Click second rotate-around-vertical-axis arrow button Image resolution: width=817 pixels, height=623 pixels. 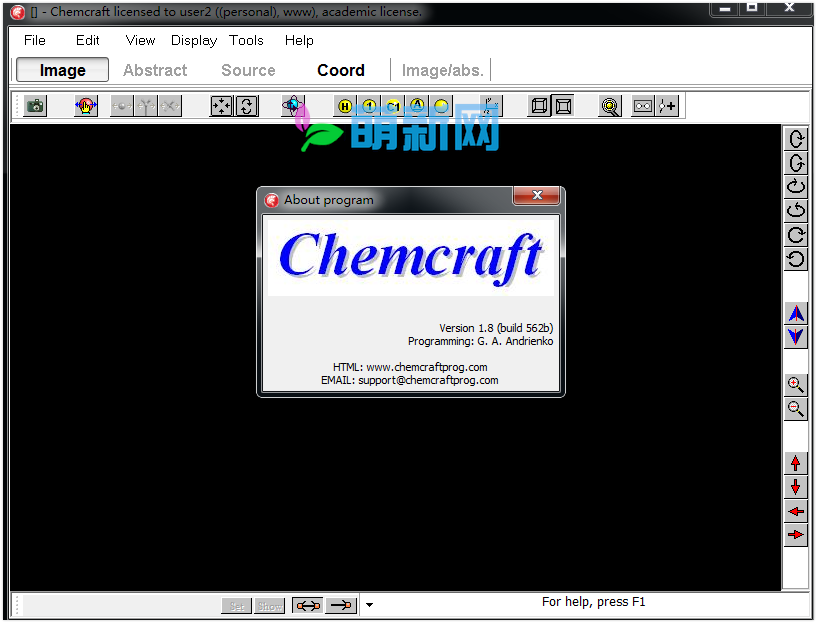pyautogui.click(x=796, y=163)
